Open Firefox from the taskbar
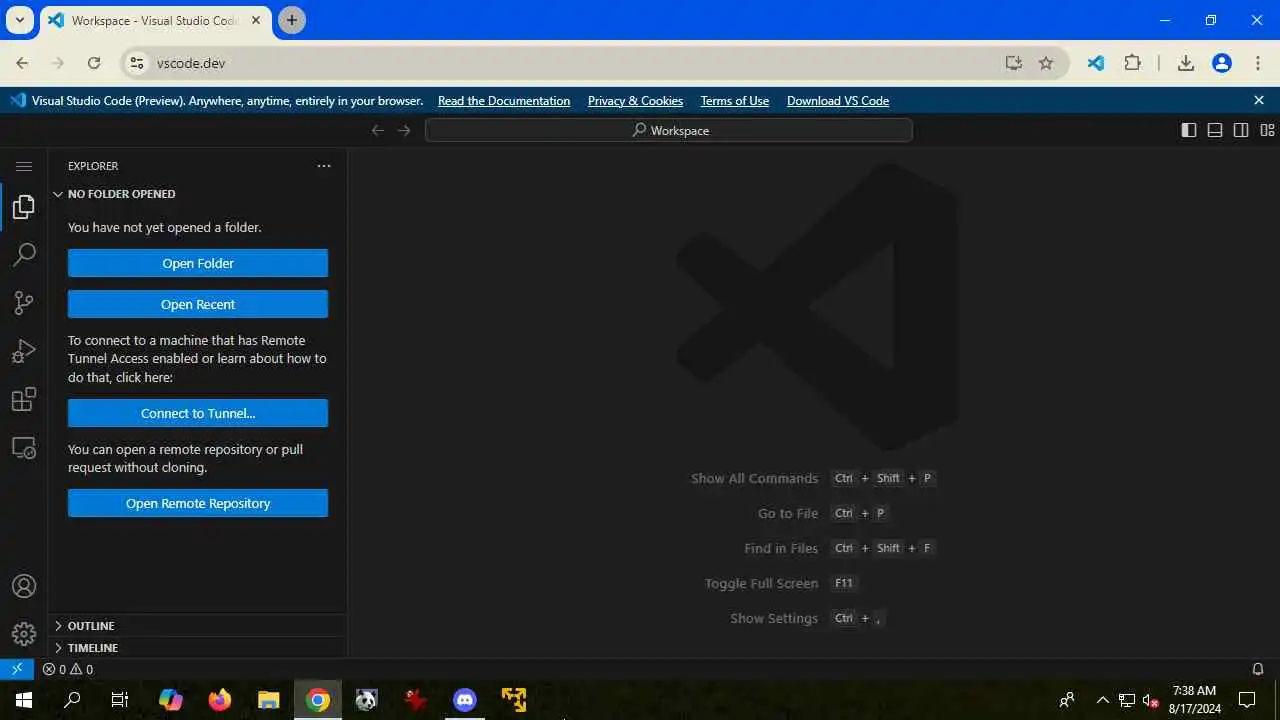This screenshot has height=720, width=1280. point(219,700)
